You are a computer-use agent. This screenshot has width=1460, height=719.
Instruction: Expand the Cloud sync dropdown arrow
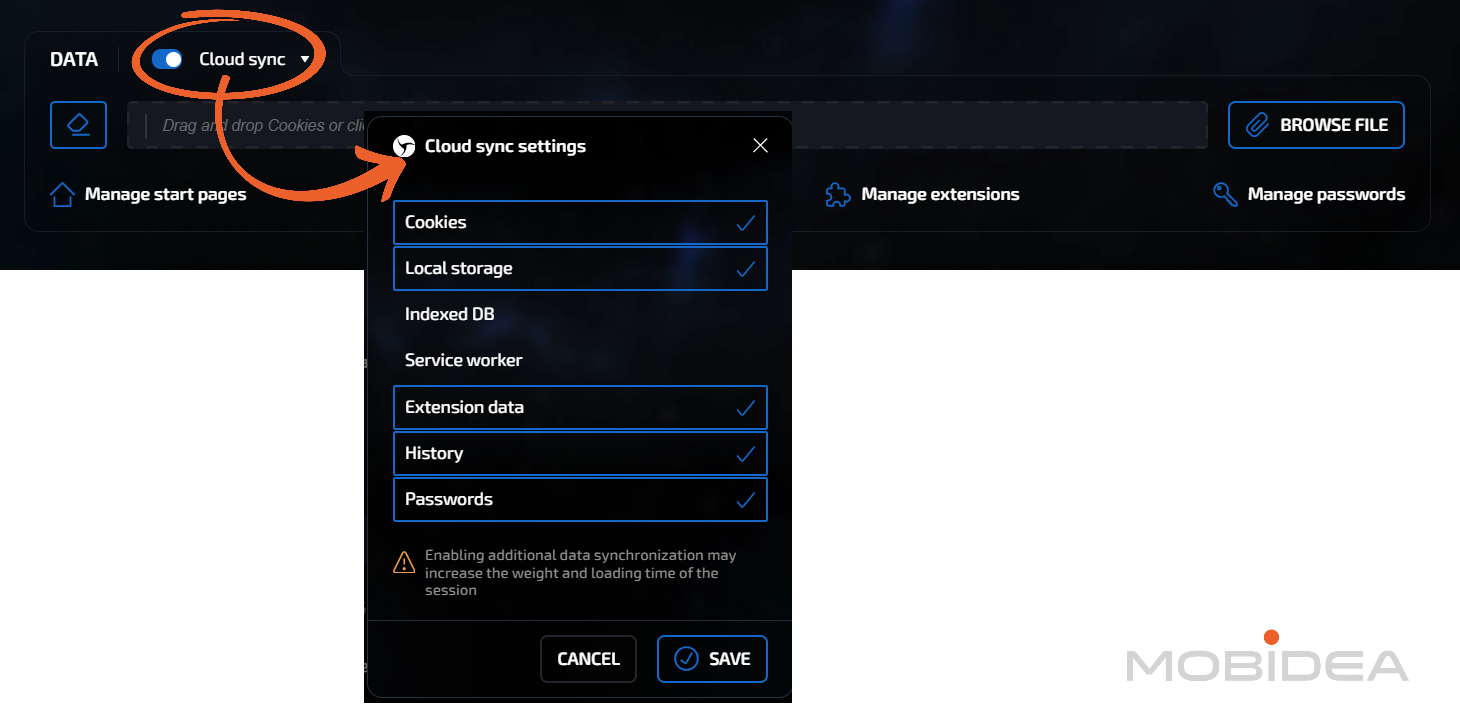[305, 60]
